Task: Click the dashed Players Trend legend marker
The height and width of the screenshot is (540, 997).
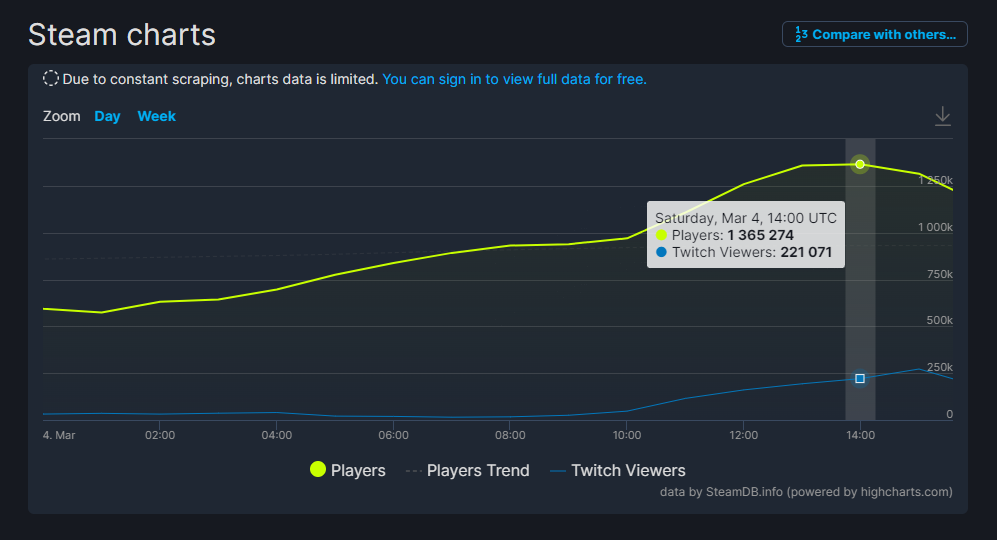Action: pyautogui.click(x=413, y=471)
